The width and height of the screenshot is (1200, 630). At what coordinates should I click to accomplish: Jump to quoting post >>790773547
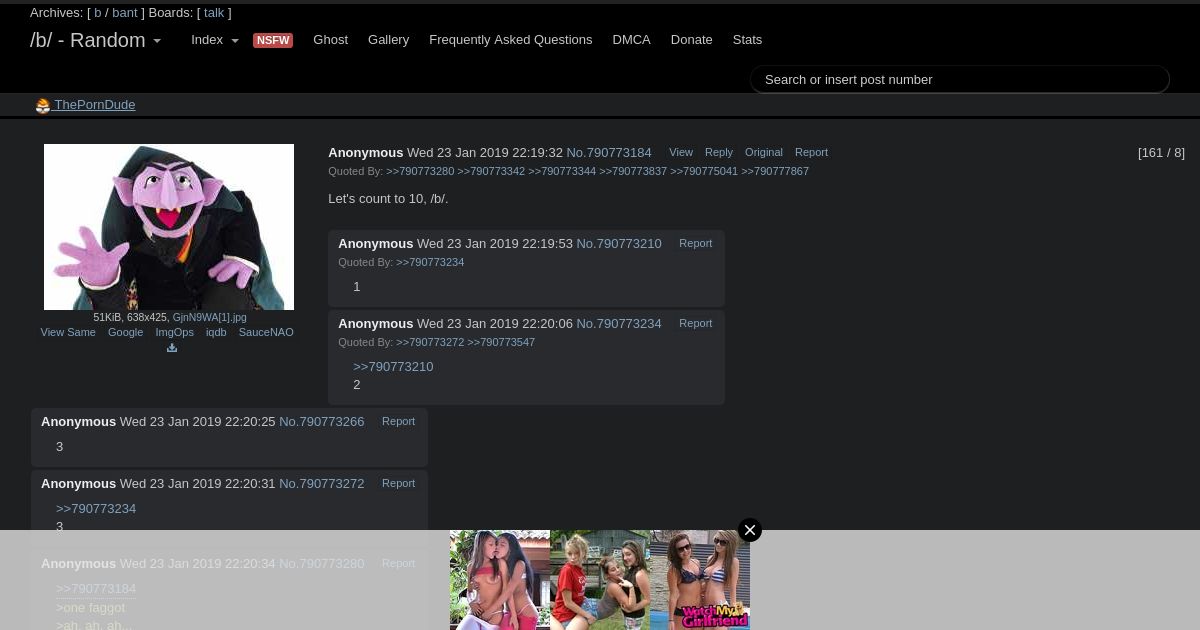click(x=501, y=342)
